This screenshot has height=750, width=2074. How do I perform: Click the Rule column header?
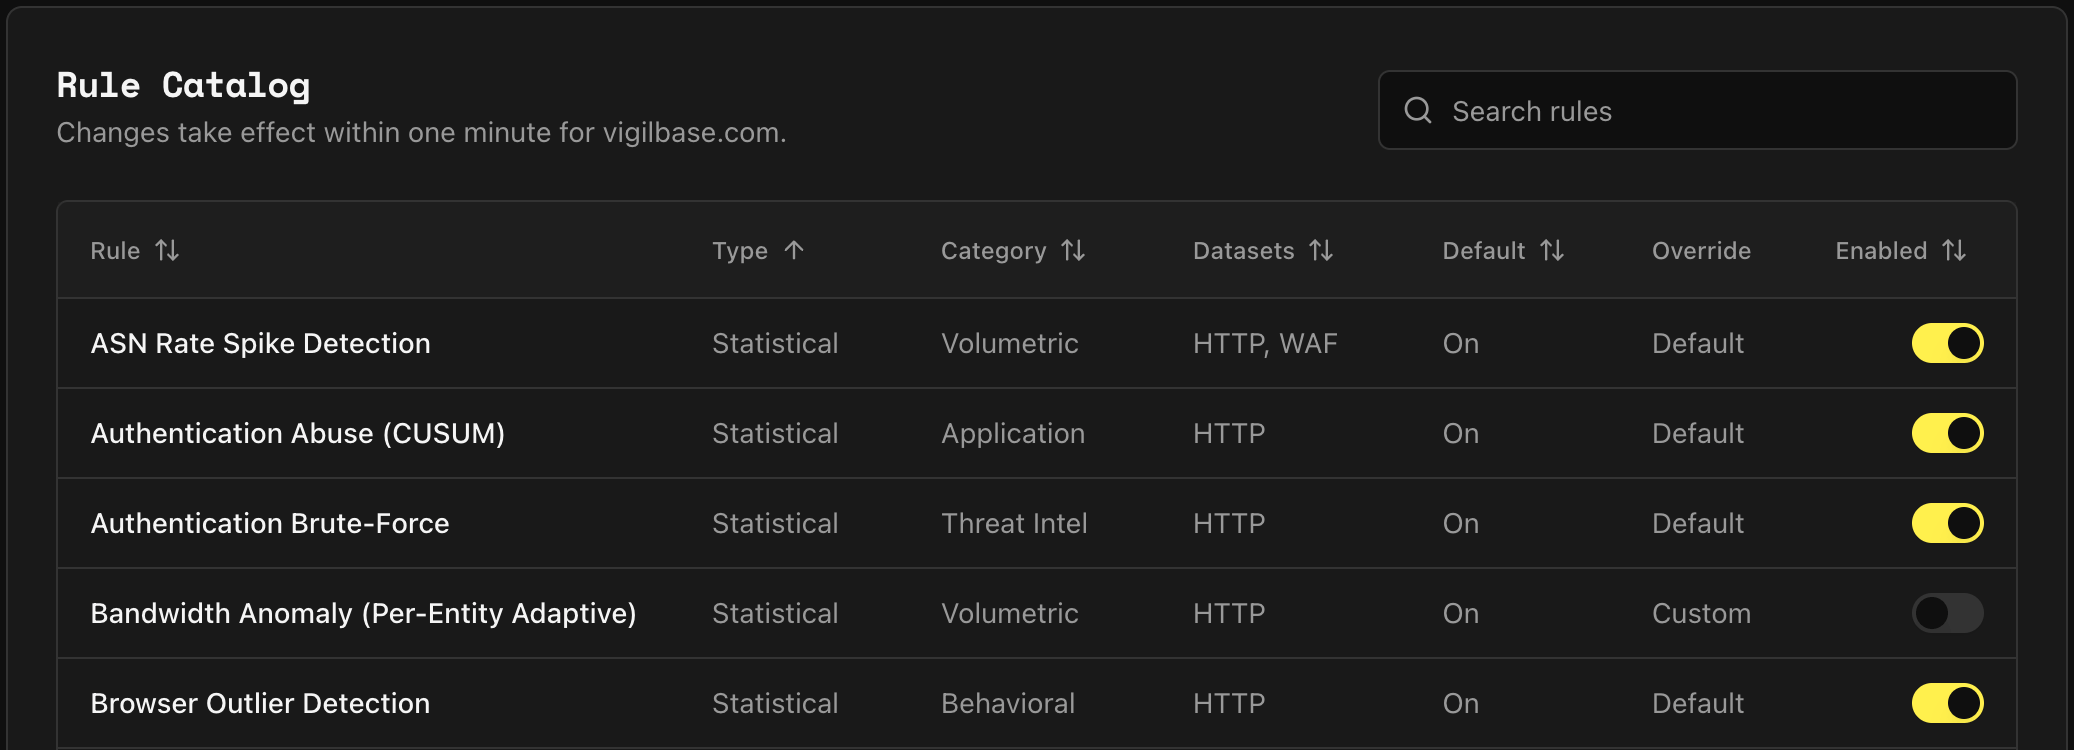(x=115, y=250)
